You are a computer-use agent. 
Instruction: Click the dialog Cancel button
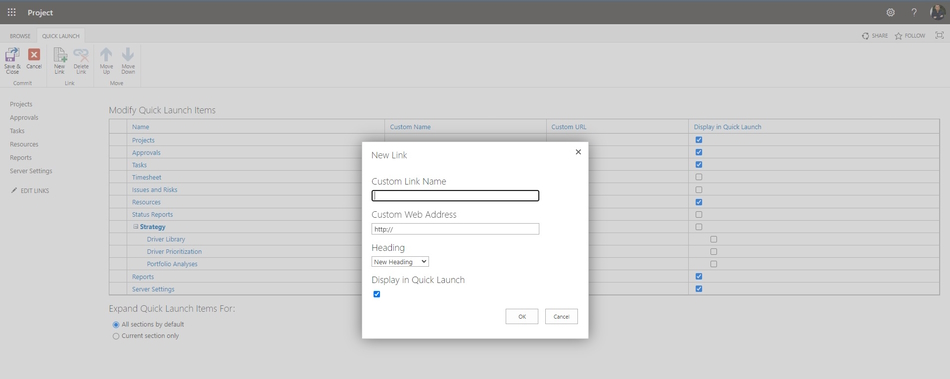click(561, 316)
